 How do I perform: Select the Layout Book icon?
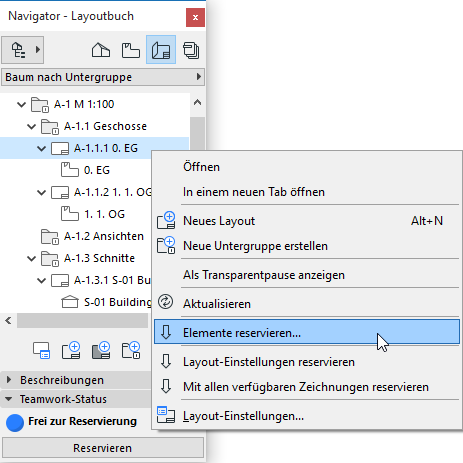[161, 50]
